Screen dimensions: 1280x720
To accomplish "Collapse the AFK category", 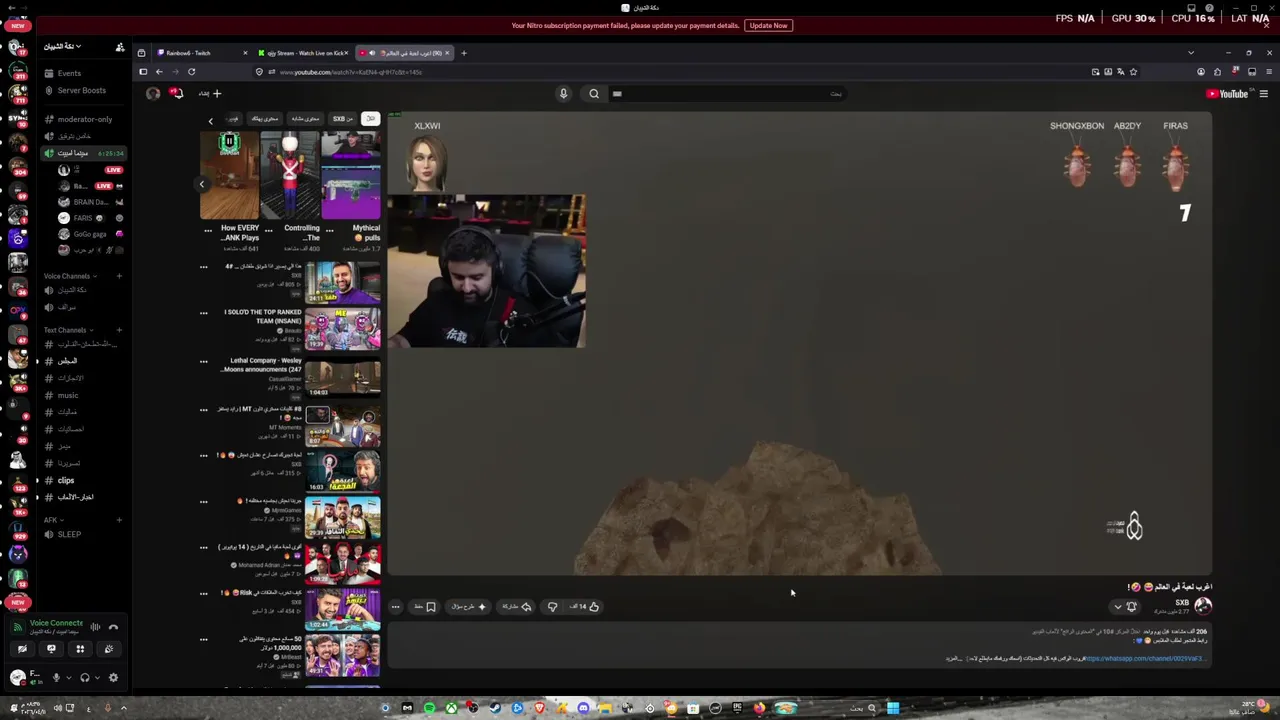I will (53, 520).
